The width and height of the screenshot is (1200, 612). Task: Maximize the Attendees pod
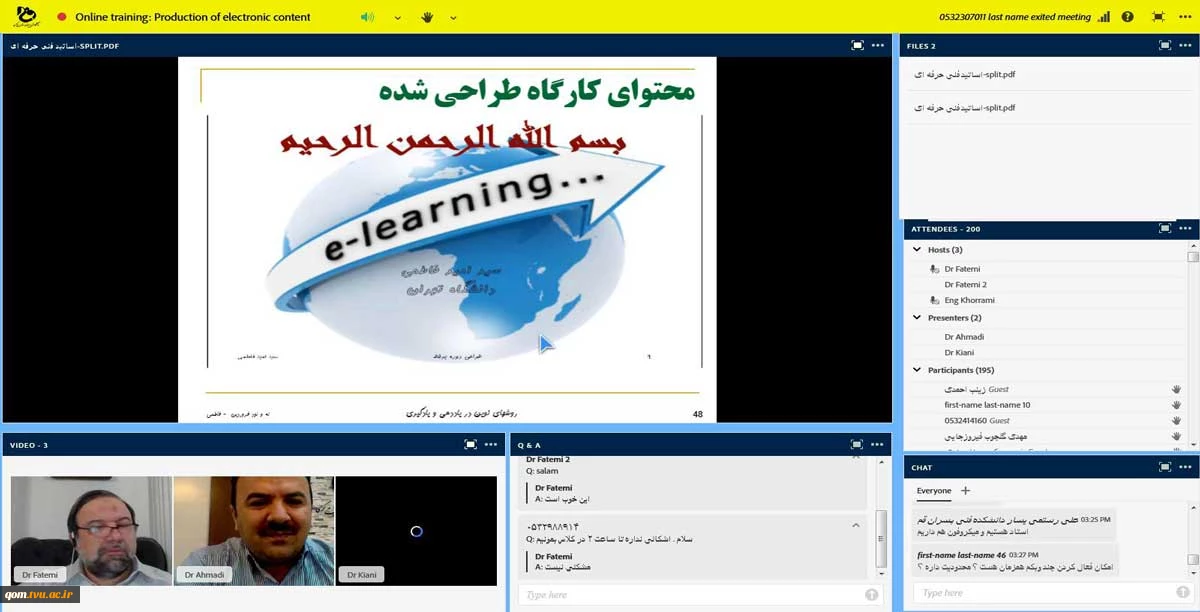(1164, 228)
